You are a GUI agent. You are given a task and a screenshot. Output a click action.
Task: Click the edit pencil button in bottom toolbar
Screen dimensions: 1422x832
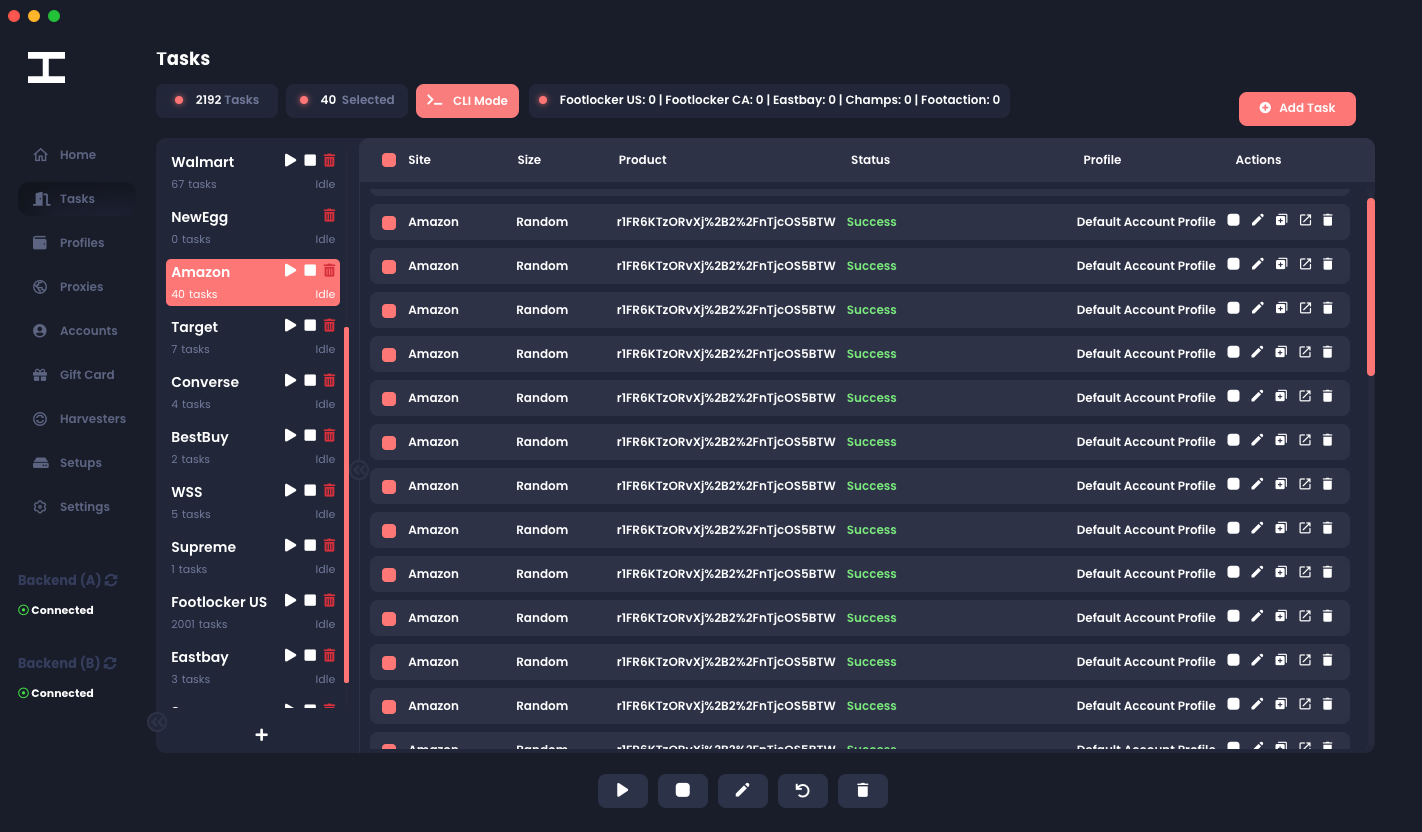pos(742,791)
